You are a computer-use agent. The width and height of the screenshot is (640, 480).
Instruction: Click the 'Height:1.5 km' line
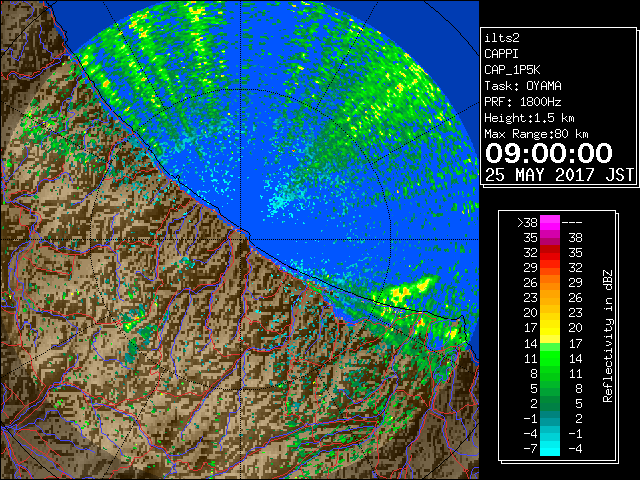point(529,118)
